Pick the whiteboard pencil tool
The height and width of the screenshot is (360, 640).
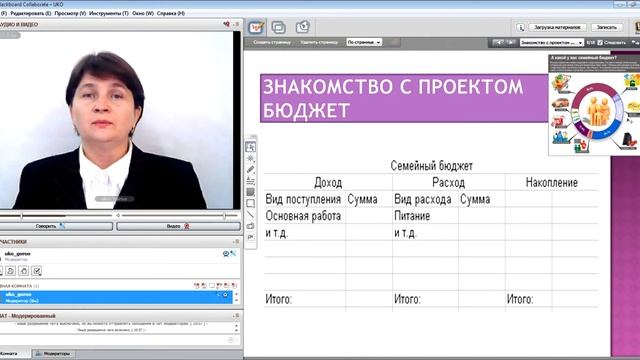(251, 169)
